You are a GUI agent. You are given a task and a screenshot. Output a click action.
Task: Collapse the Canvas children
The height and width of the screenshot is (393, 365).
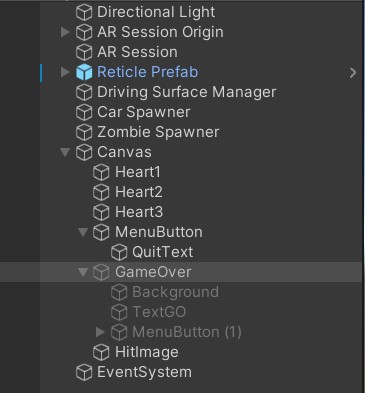pyautogui.click(x=65, y=152)
